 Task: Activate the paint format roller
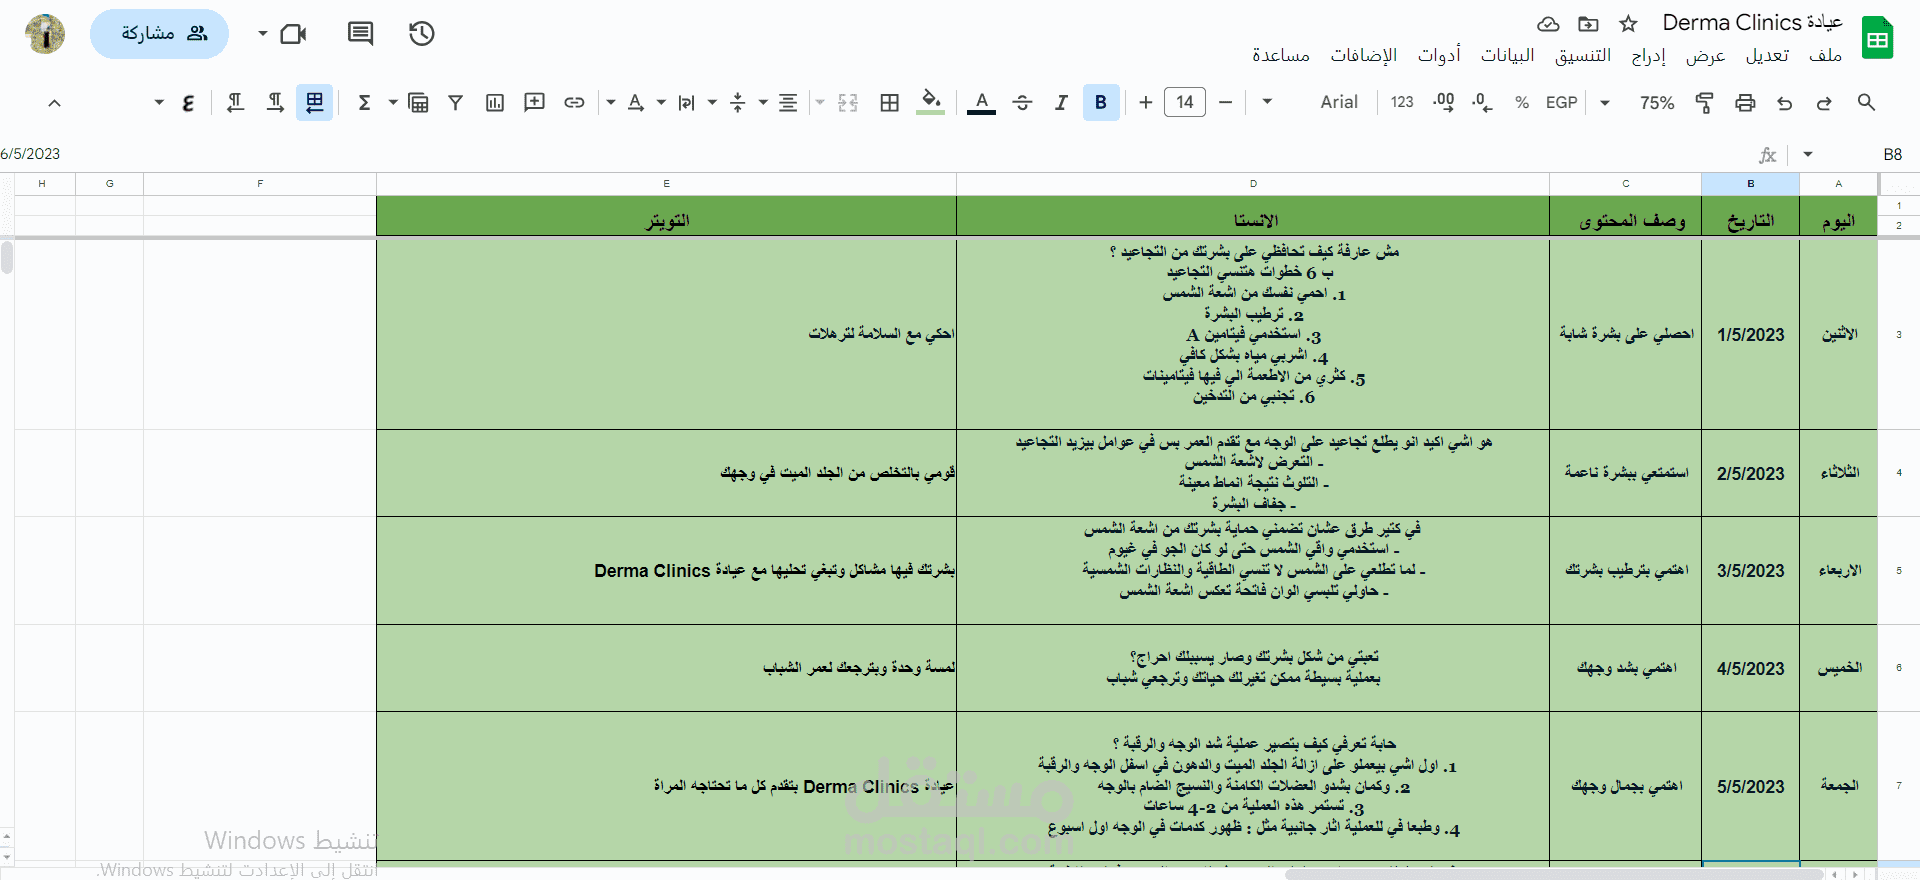coord(1705,102)
